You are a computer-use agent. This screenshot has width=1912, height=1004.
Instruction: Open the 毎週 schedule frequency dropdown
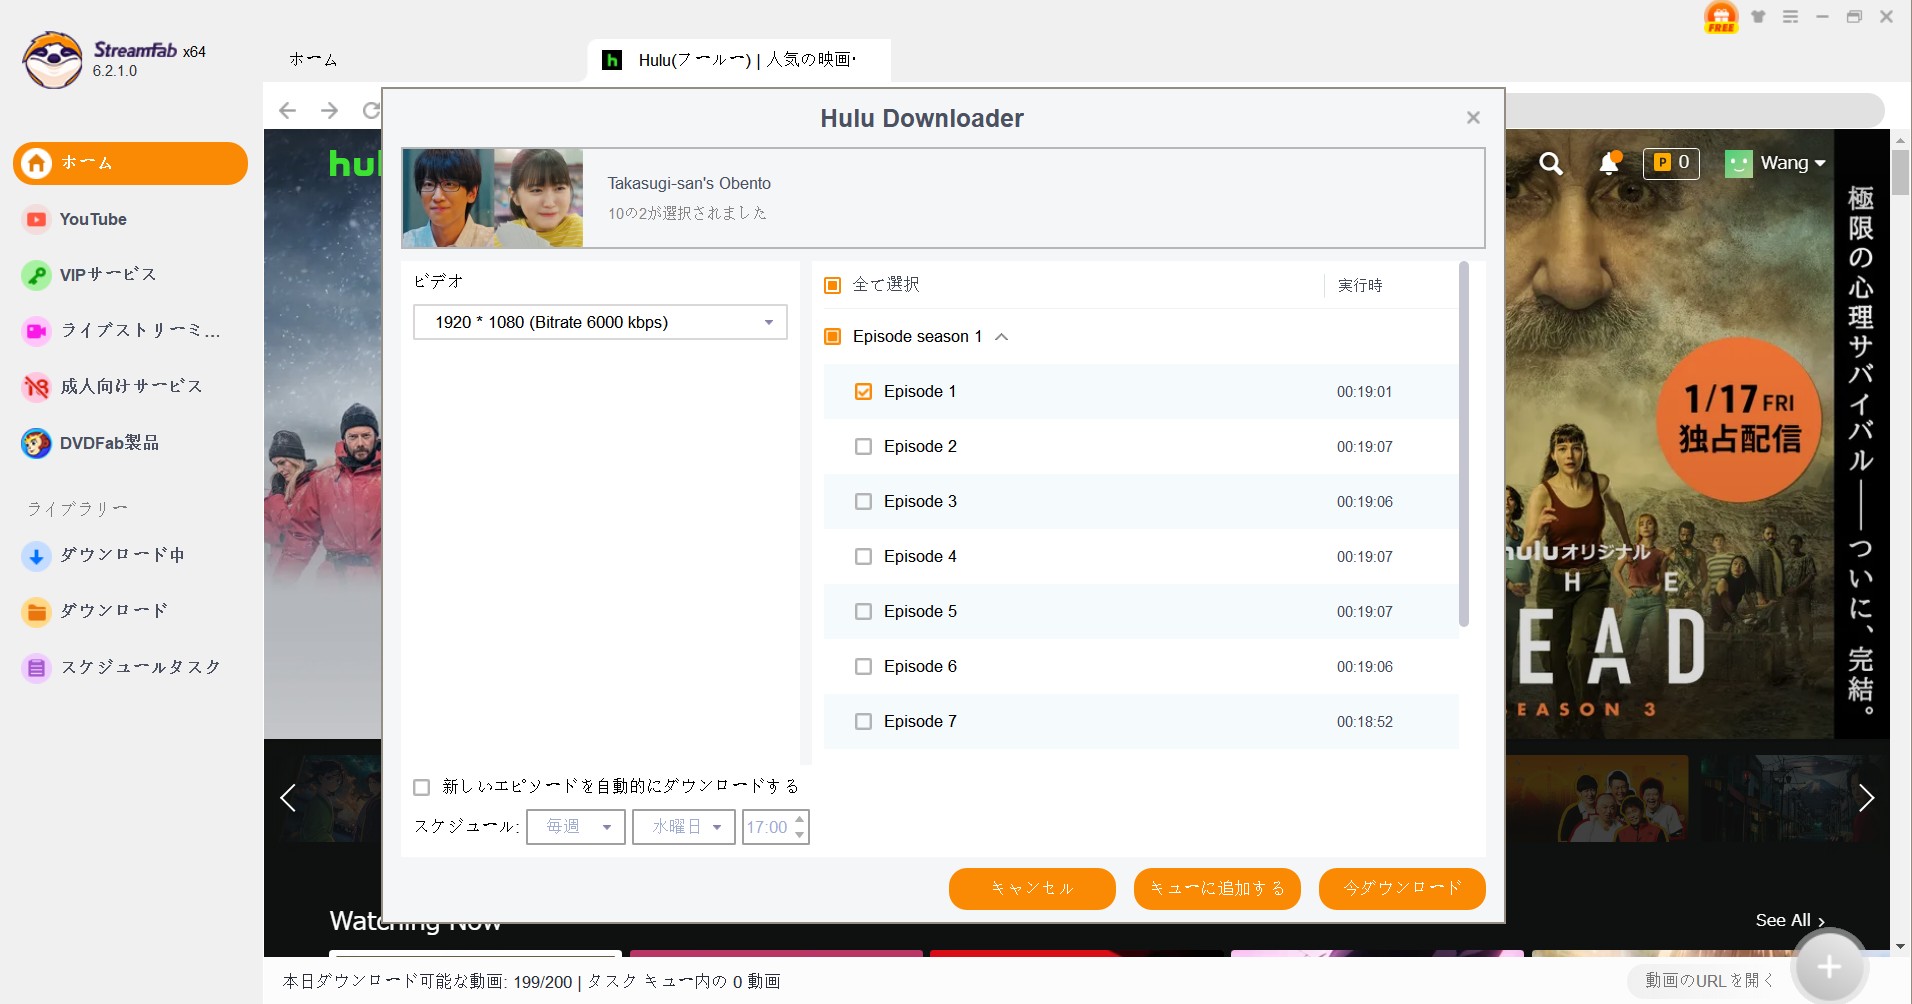(x=576, y=827)
